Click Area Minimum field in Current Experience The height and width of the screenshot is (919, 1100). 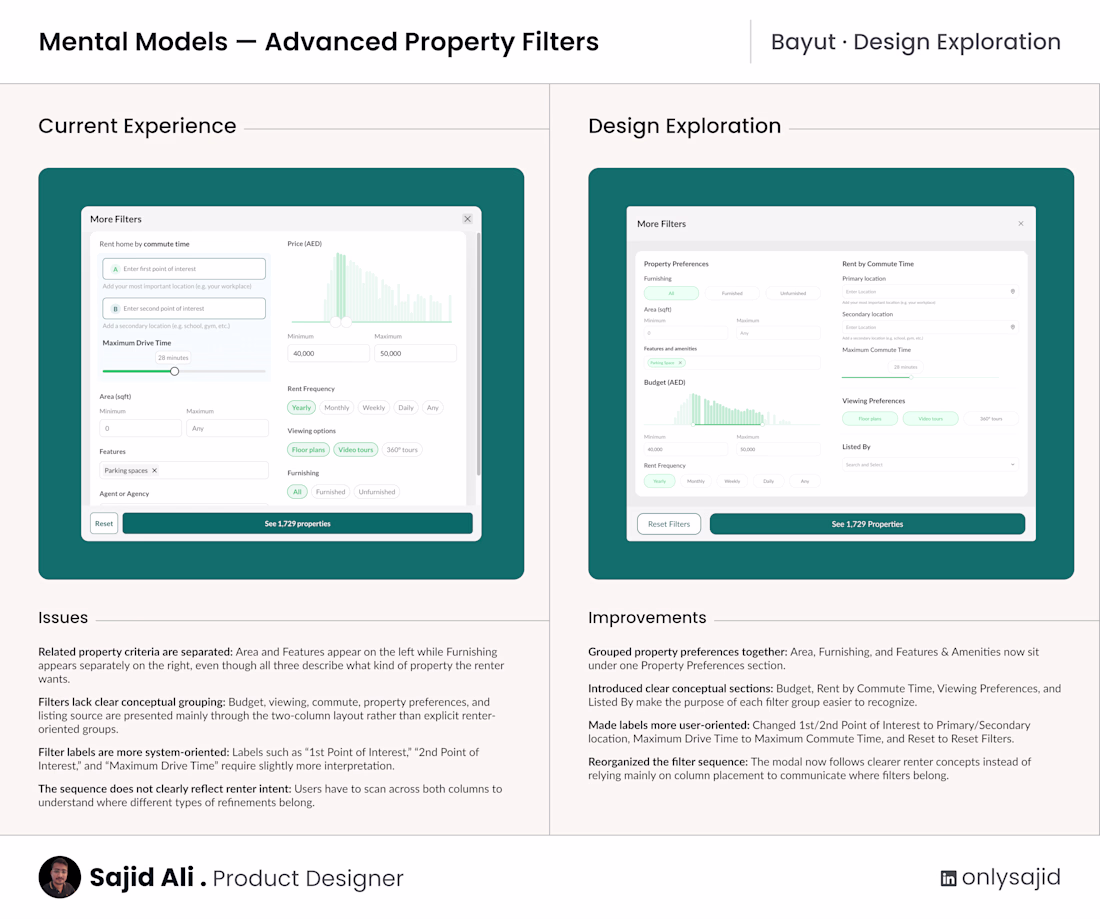point(140,428)
